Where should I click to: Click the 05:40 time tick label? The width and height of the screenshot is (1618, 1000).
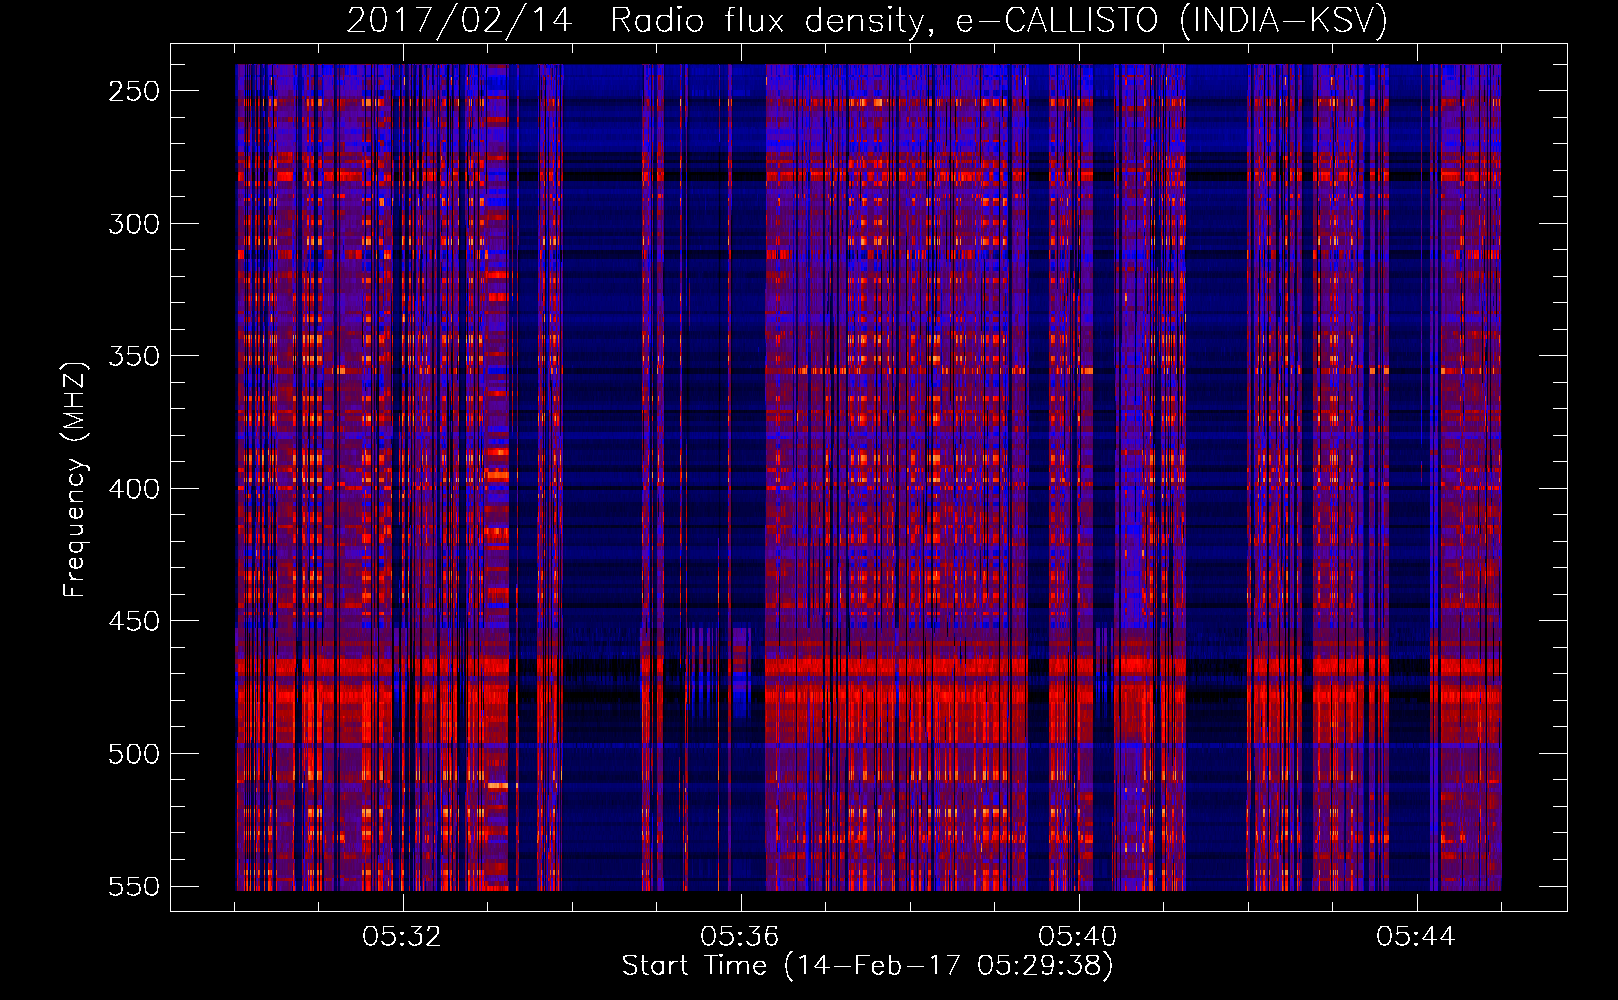point(1078,937)
